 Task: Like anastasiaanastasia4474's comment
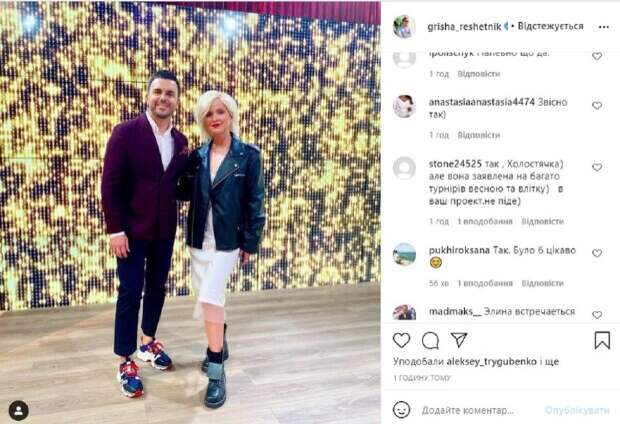tap(597, 106)
